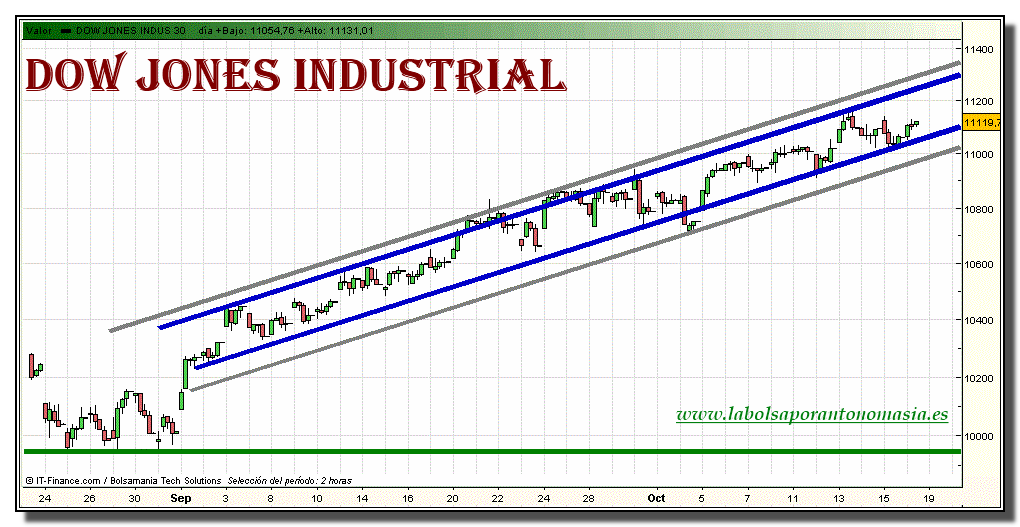This screenshot has height=527, width=1020.
Task: Click the black legend marker beside DOW JONES INDUS 30
Action: [67, 30]
